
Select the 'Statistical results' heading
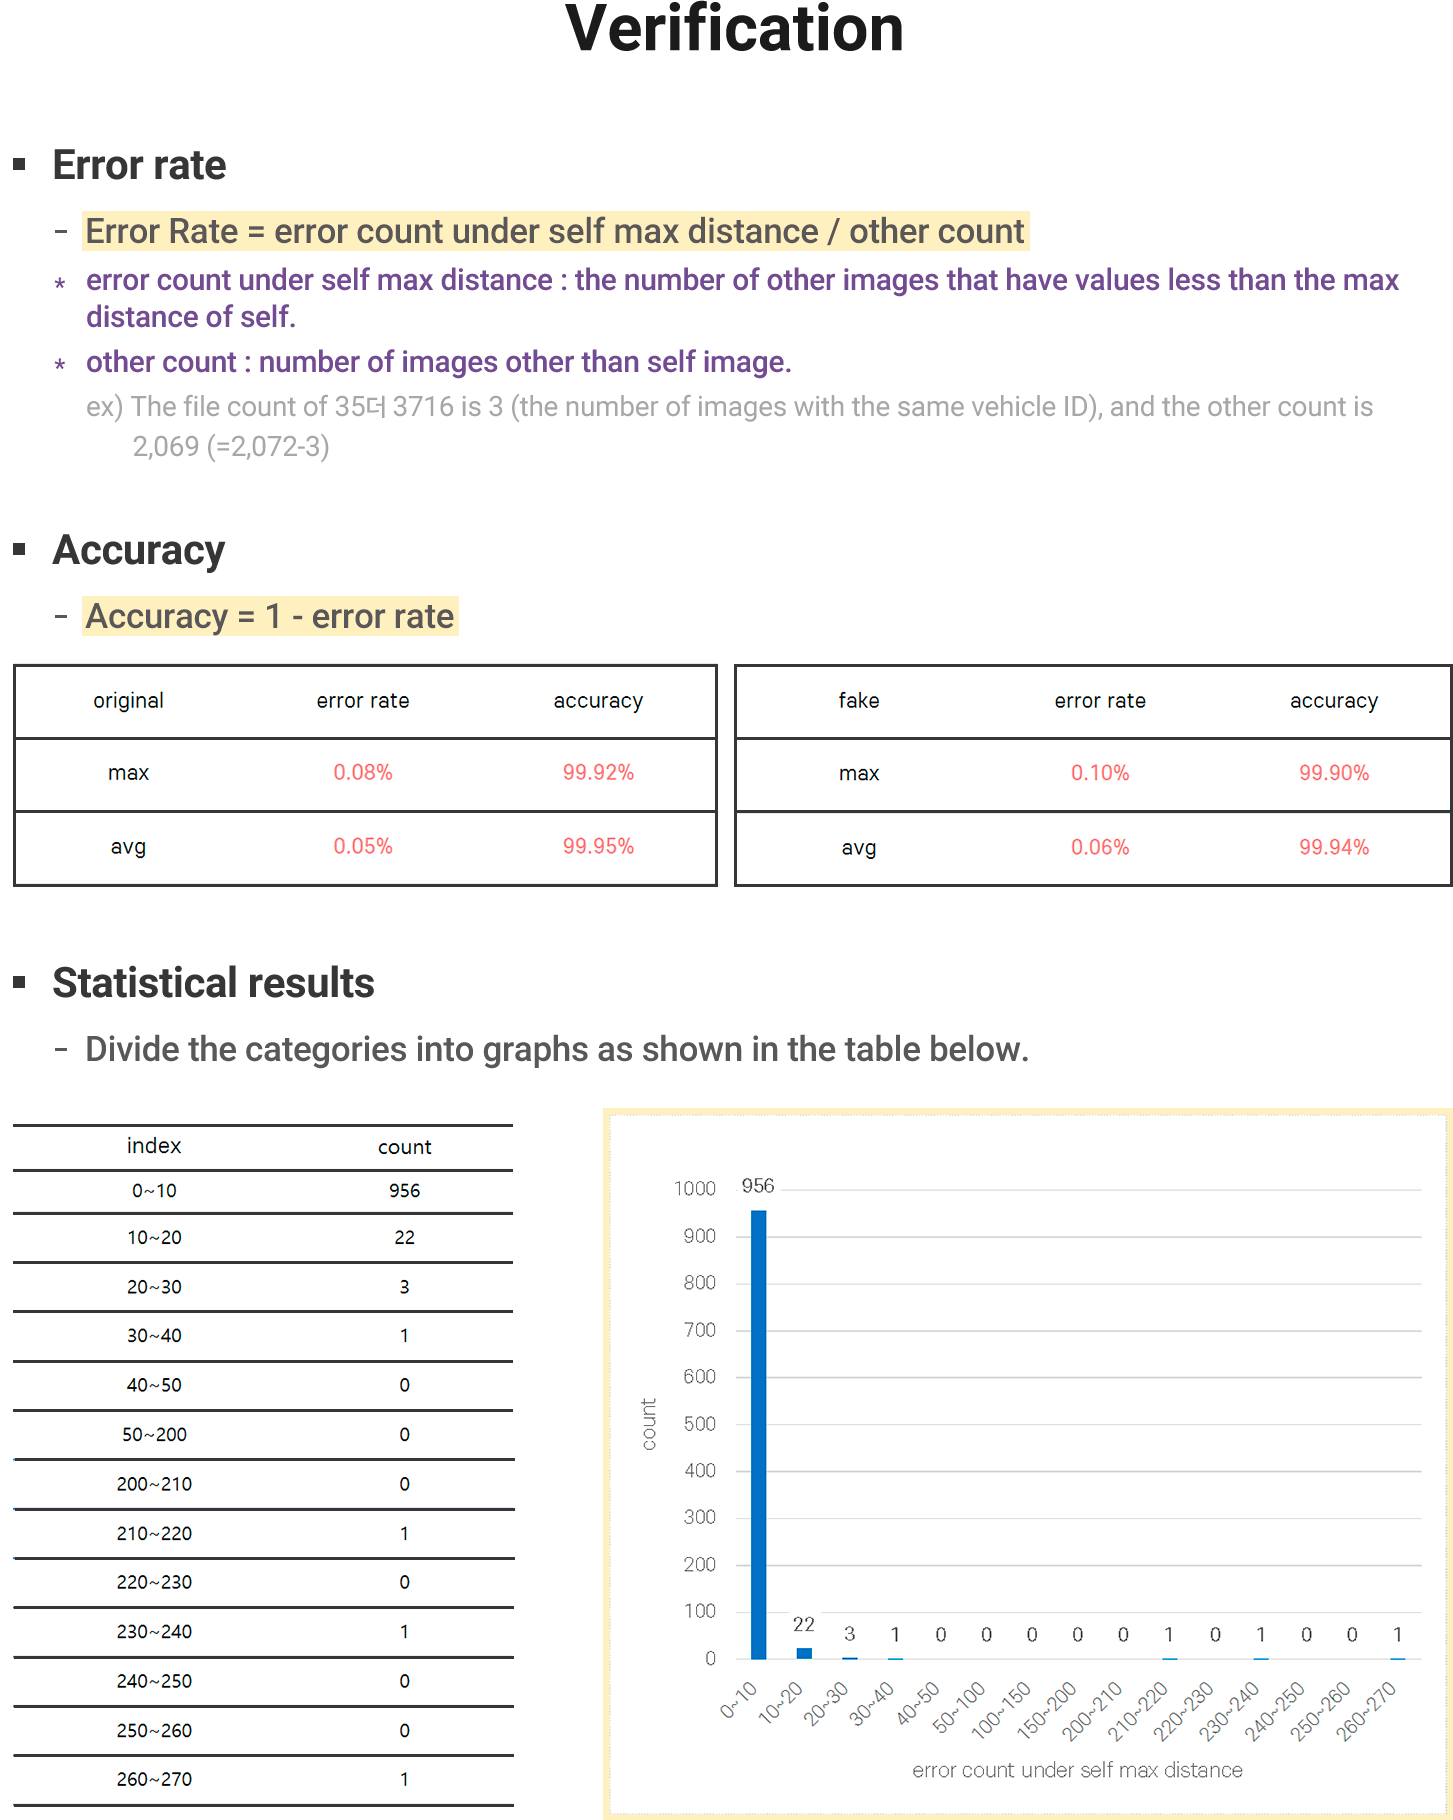tap(213, 983)
